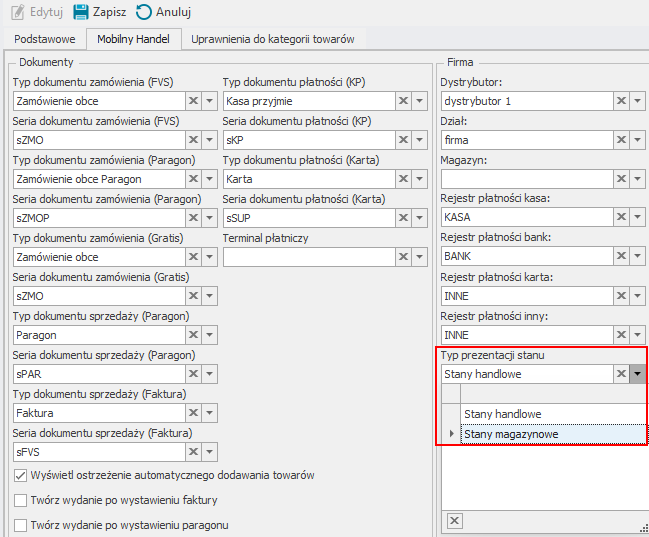Screen dimensions: 649x537
Task: Collapse the Typ prezentacji stanu dropdown arrow
Action: click(637, 374)
